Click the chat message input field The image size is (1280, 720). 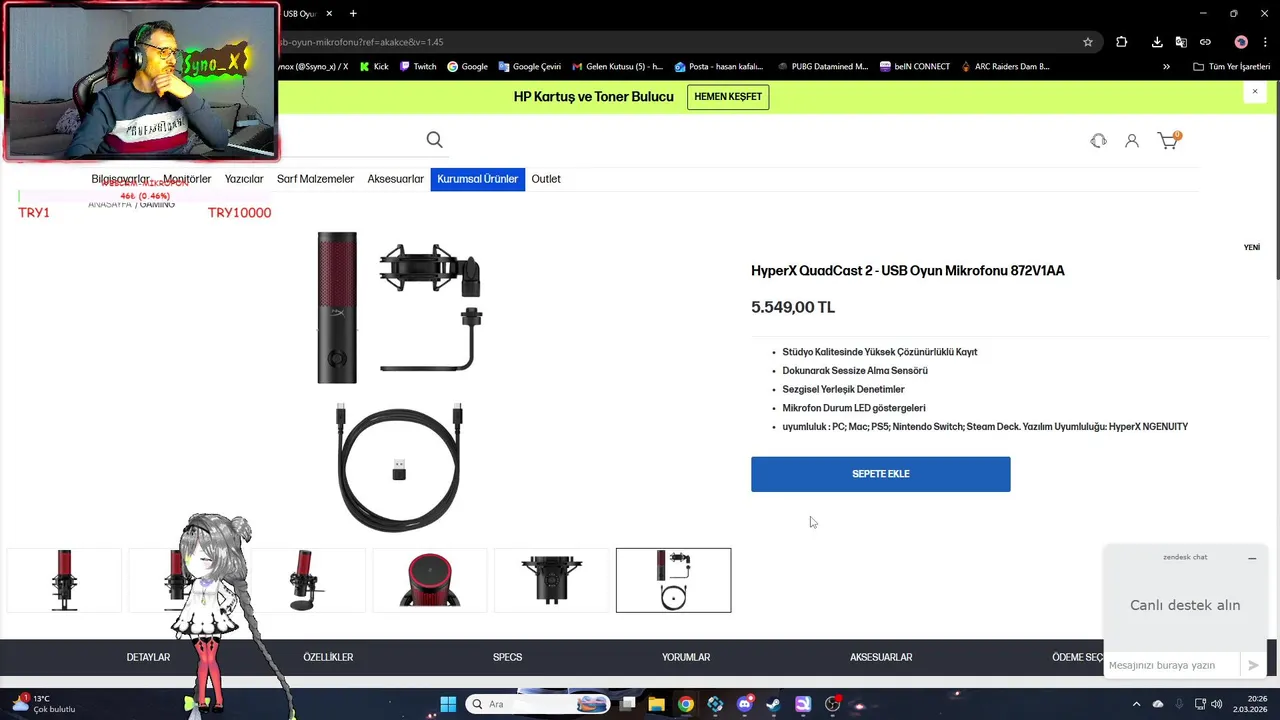click(x=1172, y=665)
